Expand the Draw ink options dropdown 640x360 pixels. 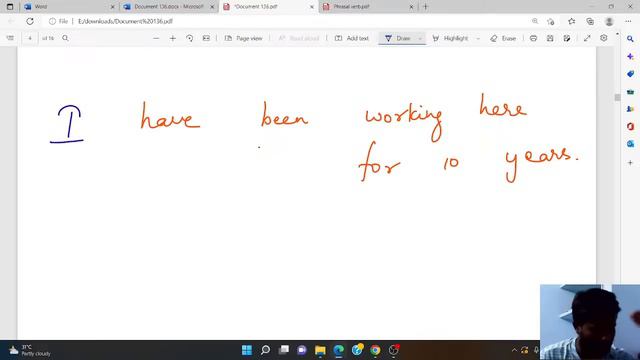click(420, 38)
